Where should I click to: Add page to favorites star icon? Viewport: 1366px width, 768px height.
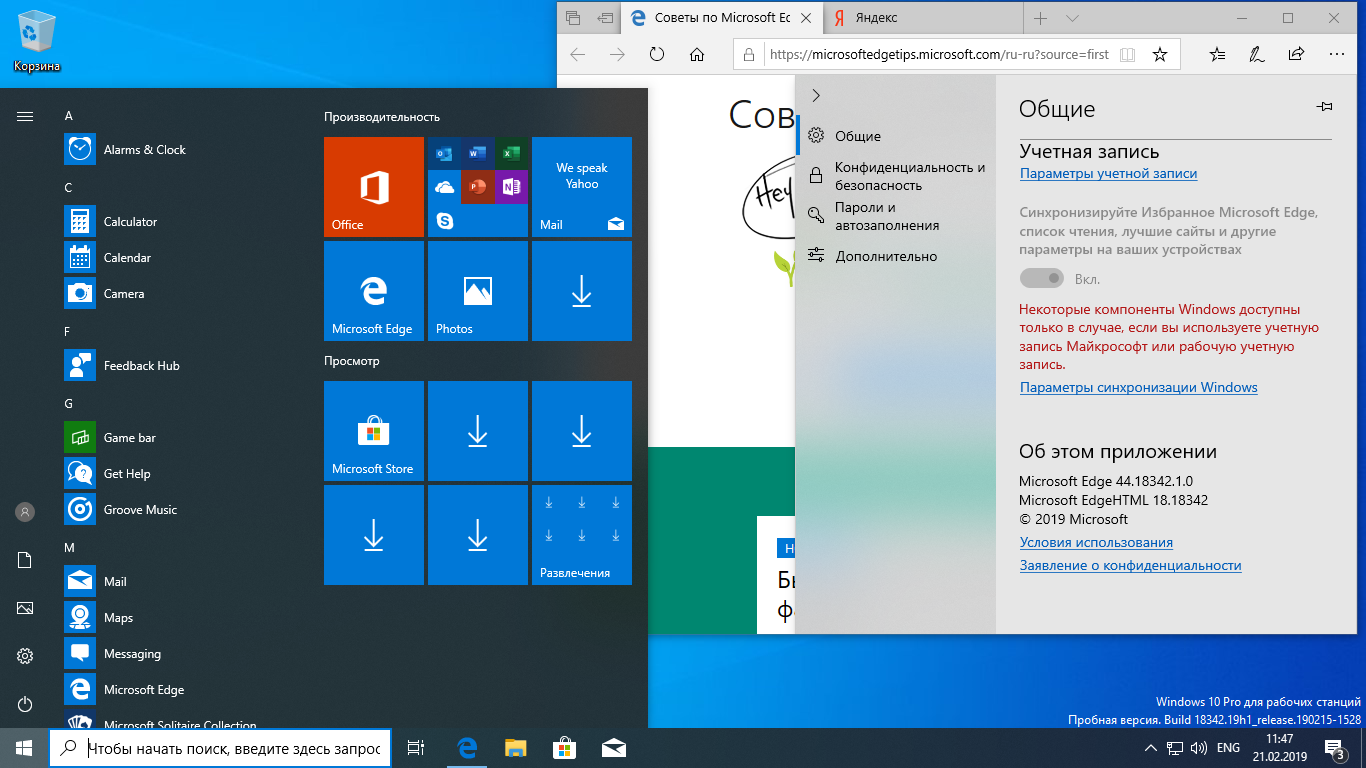pyautogui.click(x=1160, y=54)
